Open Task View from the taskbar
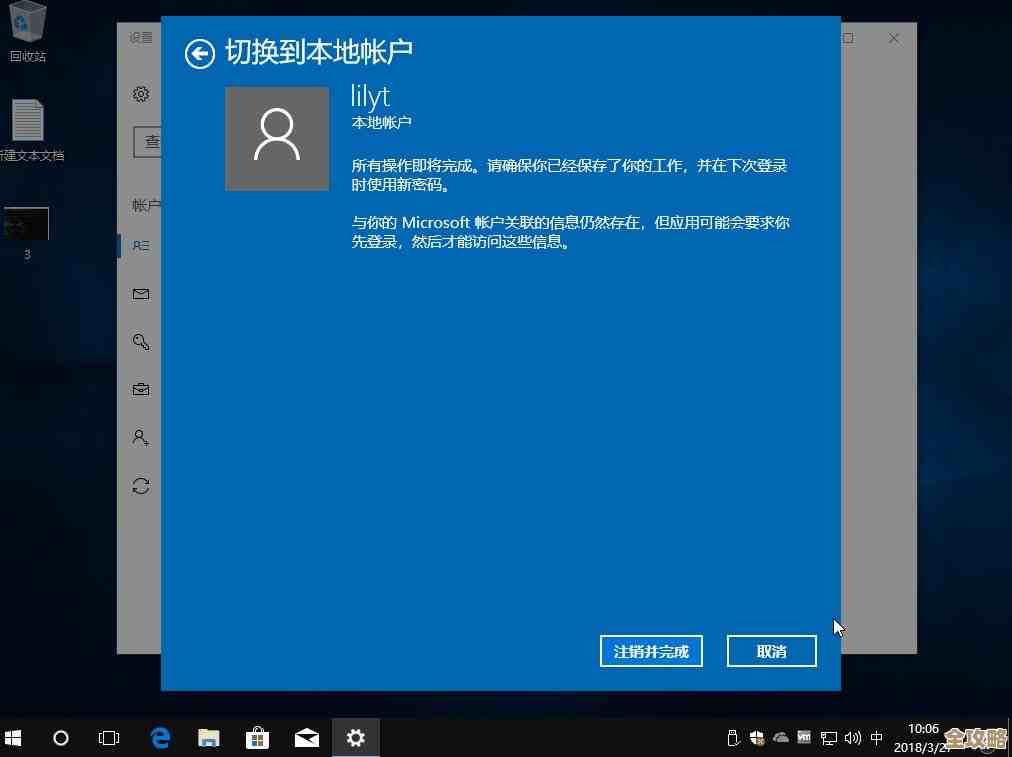 (x=109, y=737)
